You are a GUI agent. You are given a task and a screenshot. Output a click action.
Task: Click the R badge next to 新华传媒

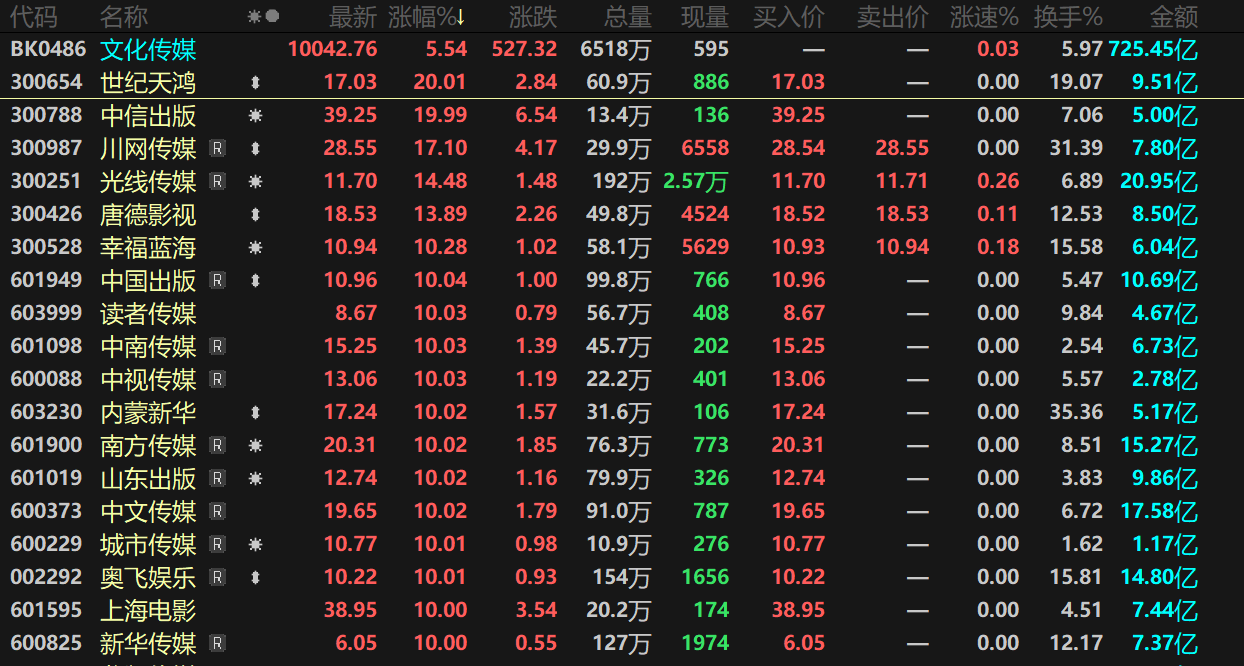click(217, 644)
